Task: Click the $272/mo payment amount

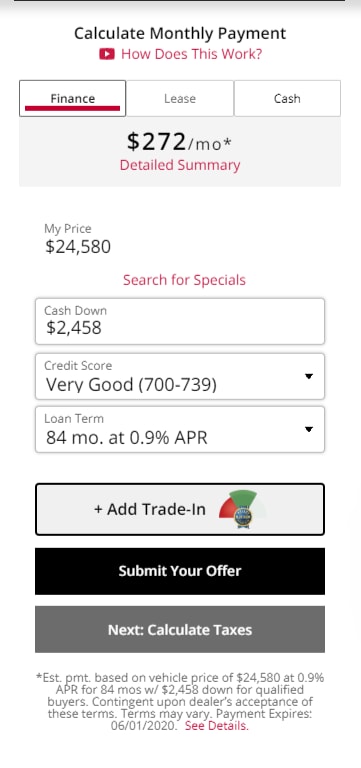Action: 179,142
